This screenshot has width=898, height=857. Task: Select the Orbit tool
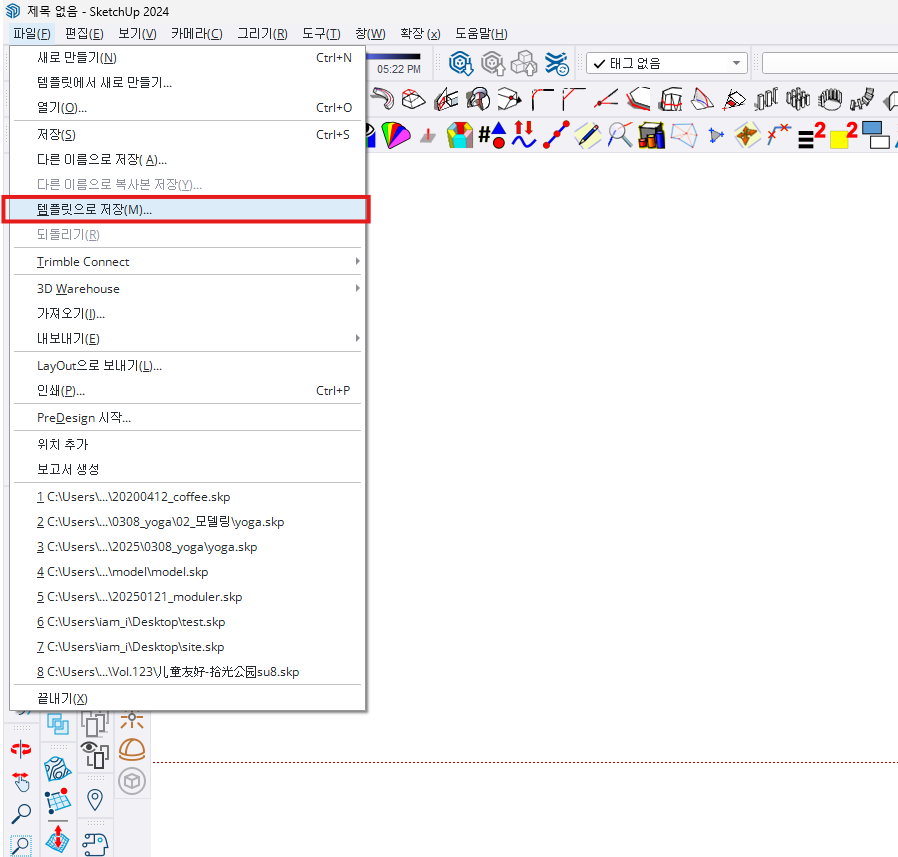pyautogui.click(x=21, y=748)
